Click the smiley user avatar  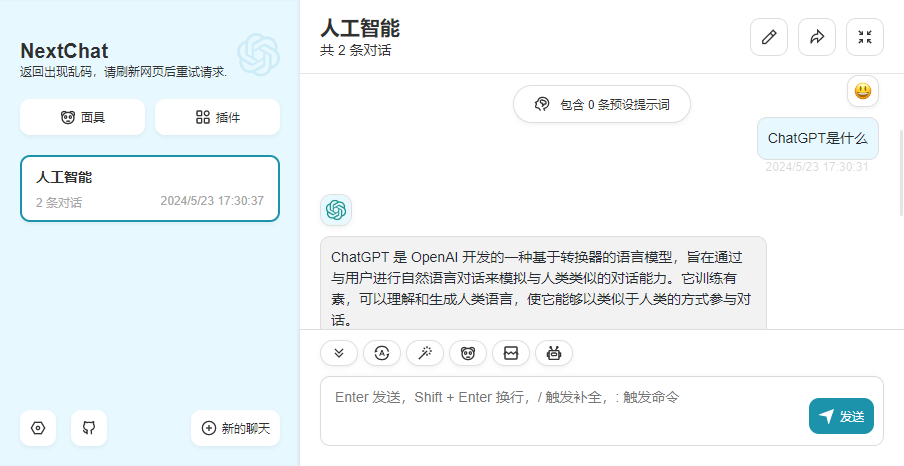pyautogui.click(x=863, y=91)
